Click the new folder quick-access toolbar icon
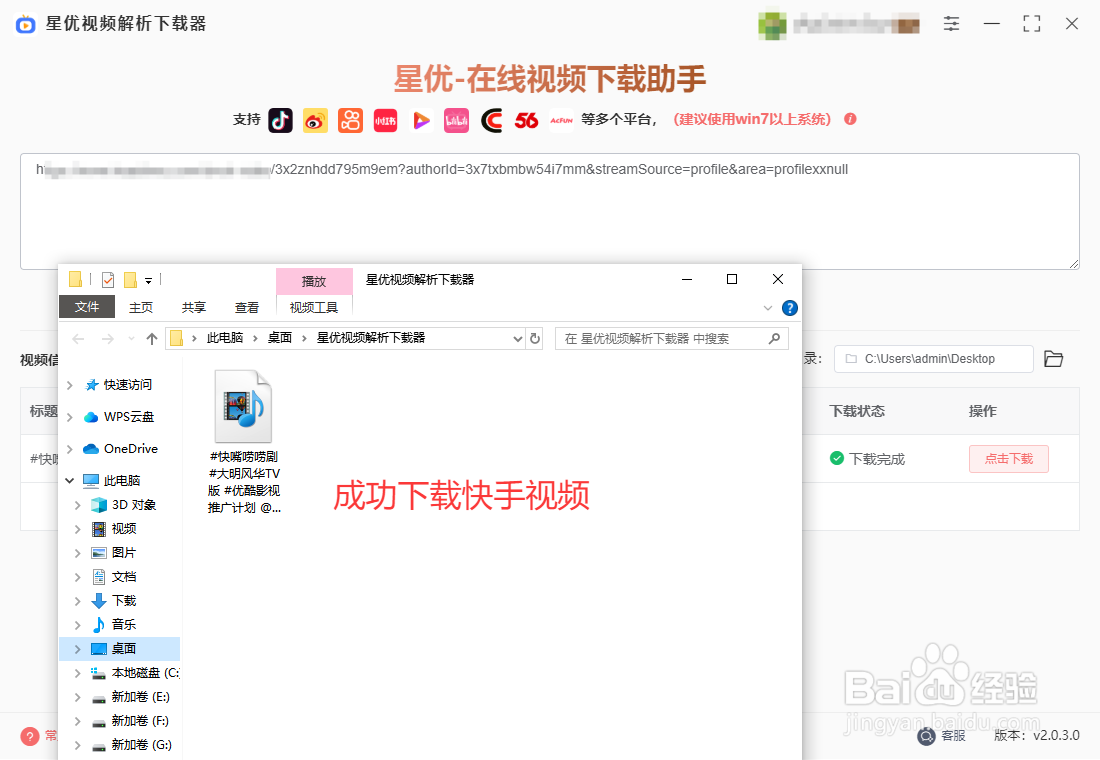 click(x=130, y=280)
